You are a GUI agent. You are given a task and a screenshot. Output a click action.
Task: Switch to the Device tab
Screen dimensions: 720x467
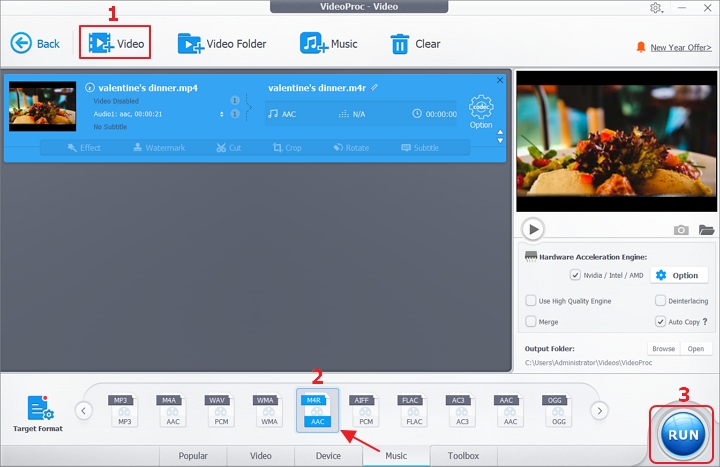tap(328, 456)
